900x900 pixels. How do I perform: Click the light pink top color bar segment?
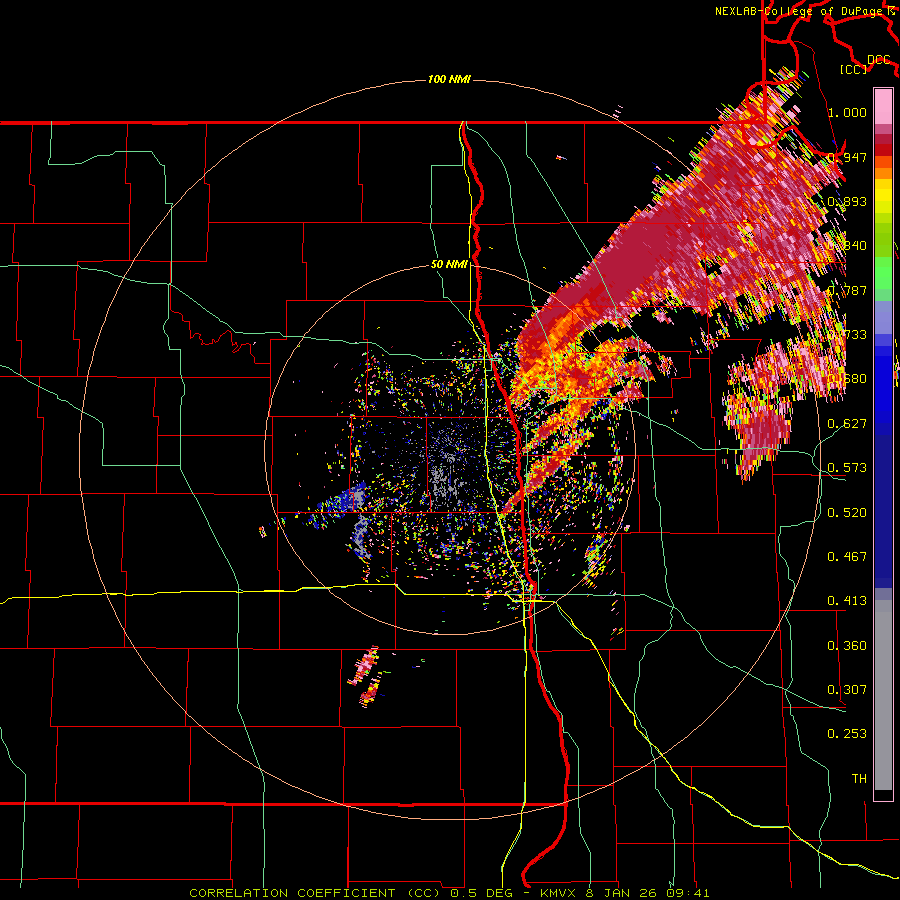click(883, 107)
